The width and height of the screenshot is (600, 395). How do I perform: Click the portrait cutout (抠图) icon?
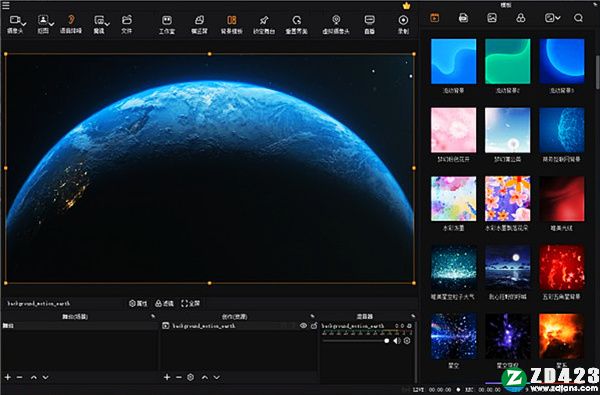[43, 20]
